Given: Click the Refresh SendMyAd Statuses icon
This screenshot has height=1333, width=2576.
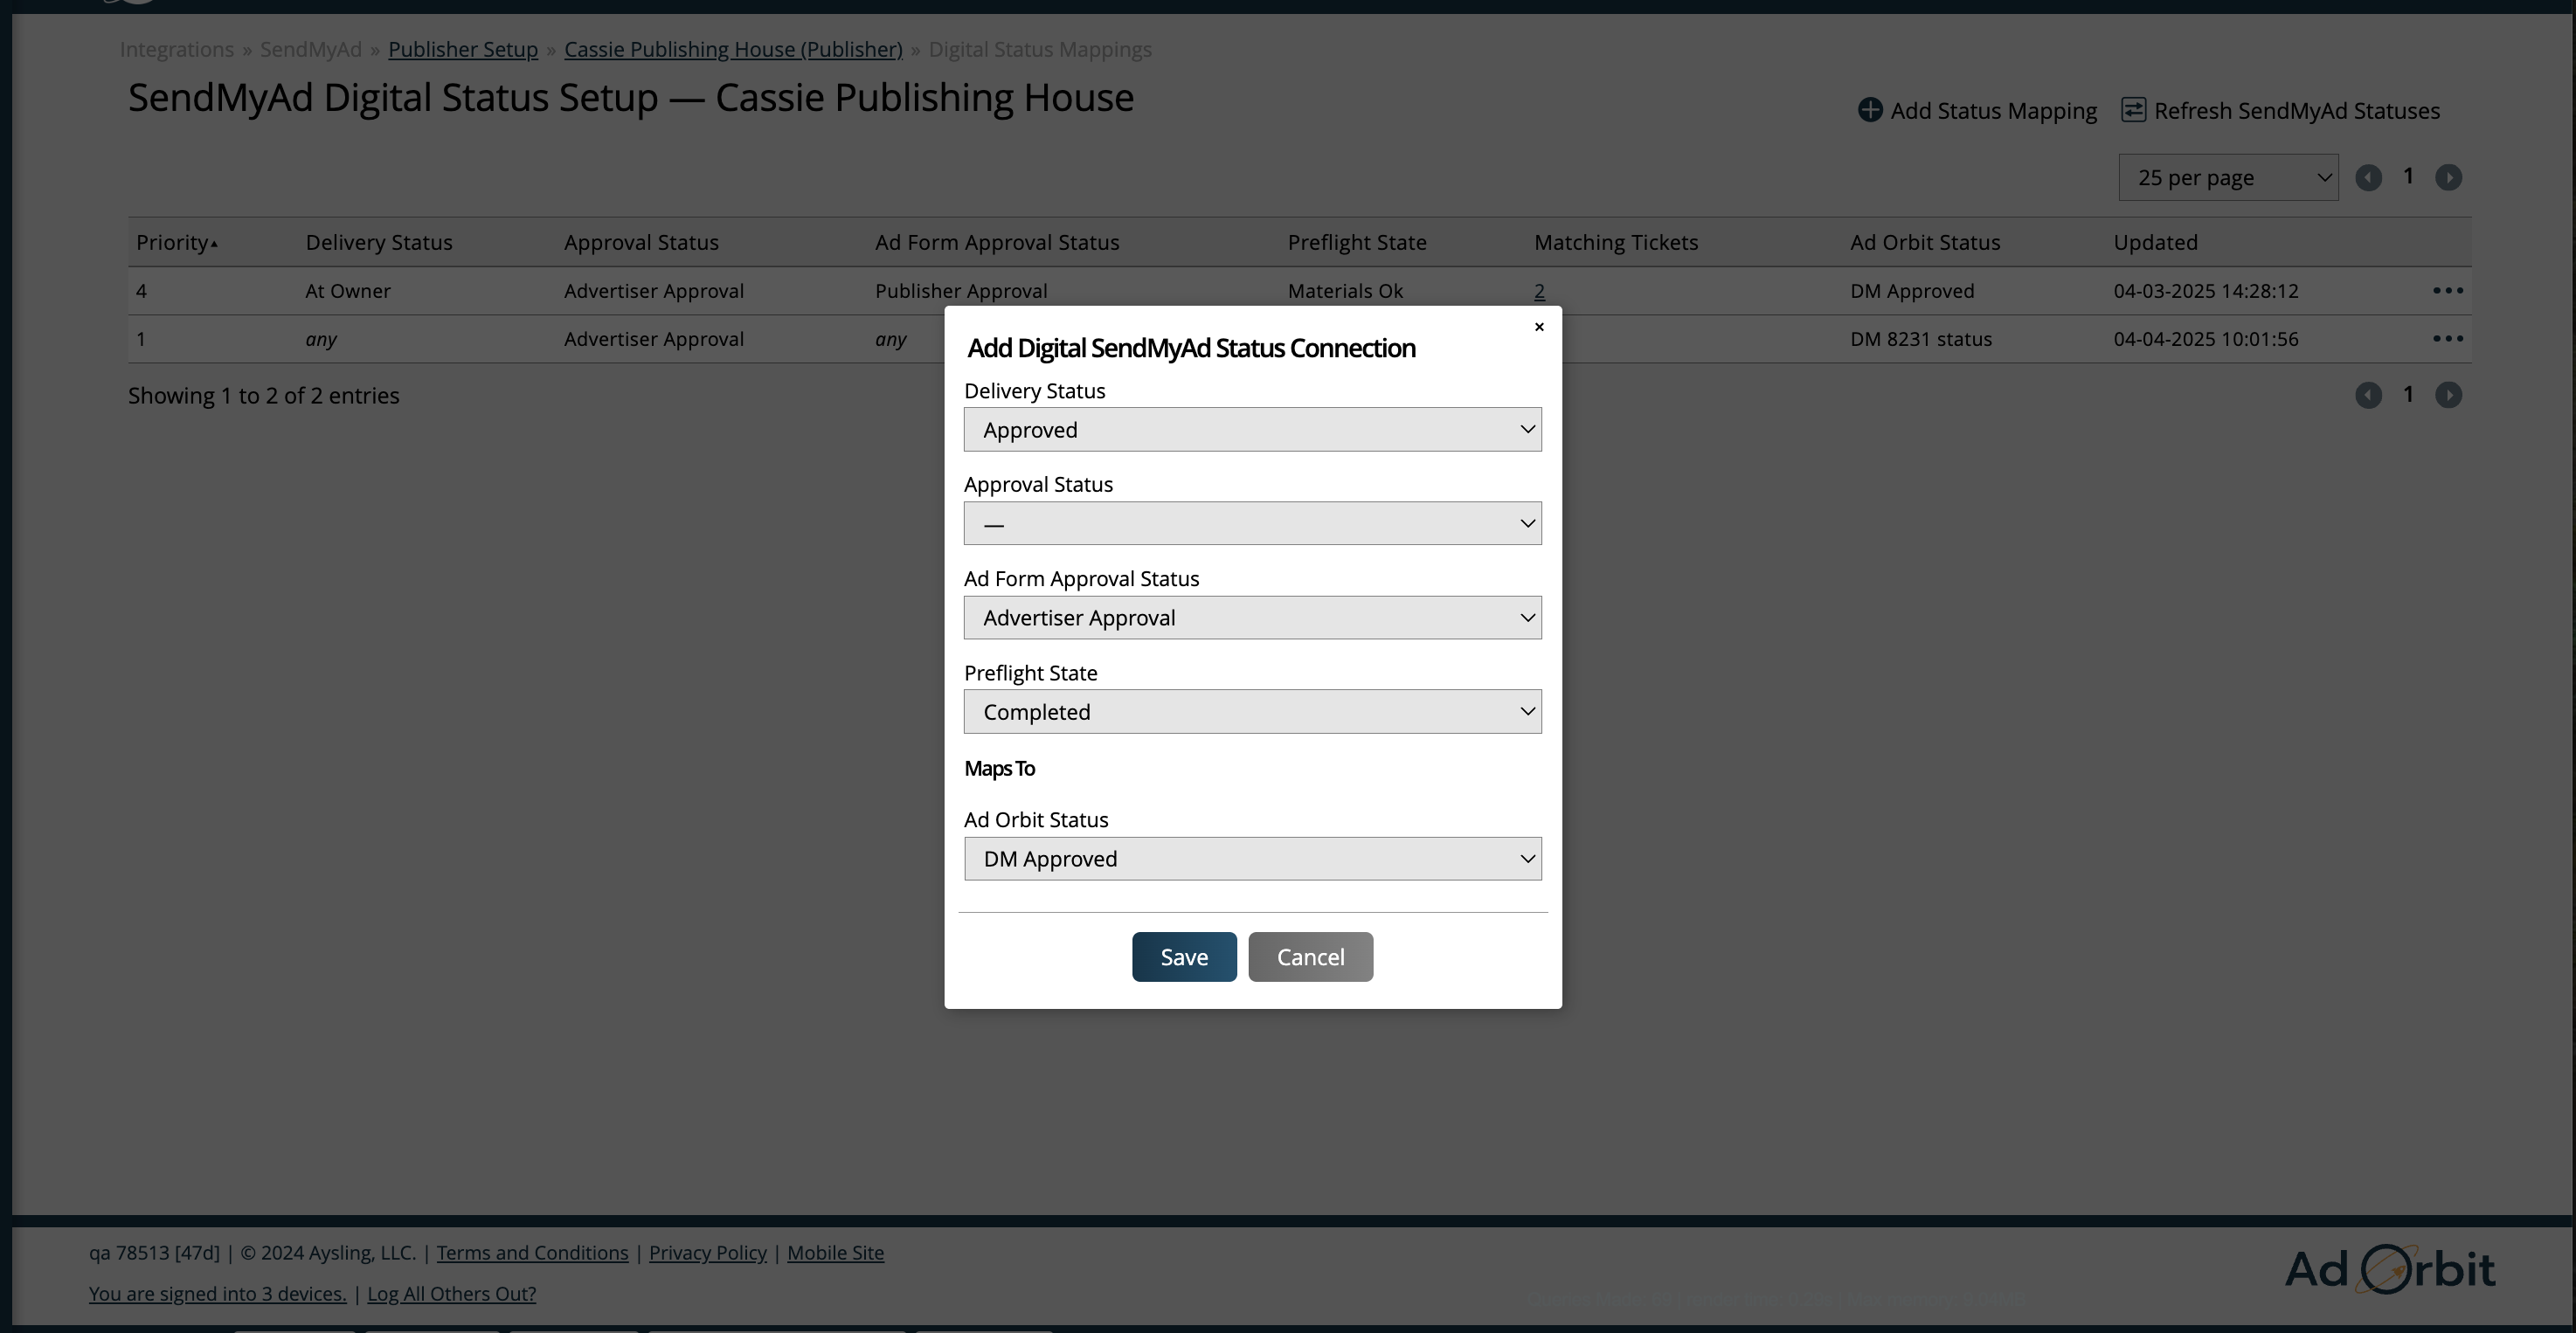Looking at the screenshot, I should pyautogui.click(x=2132, y=110).
